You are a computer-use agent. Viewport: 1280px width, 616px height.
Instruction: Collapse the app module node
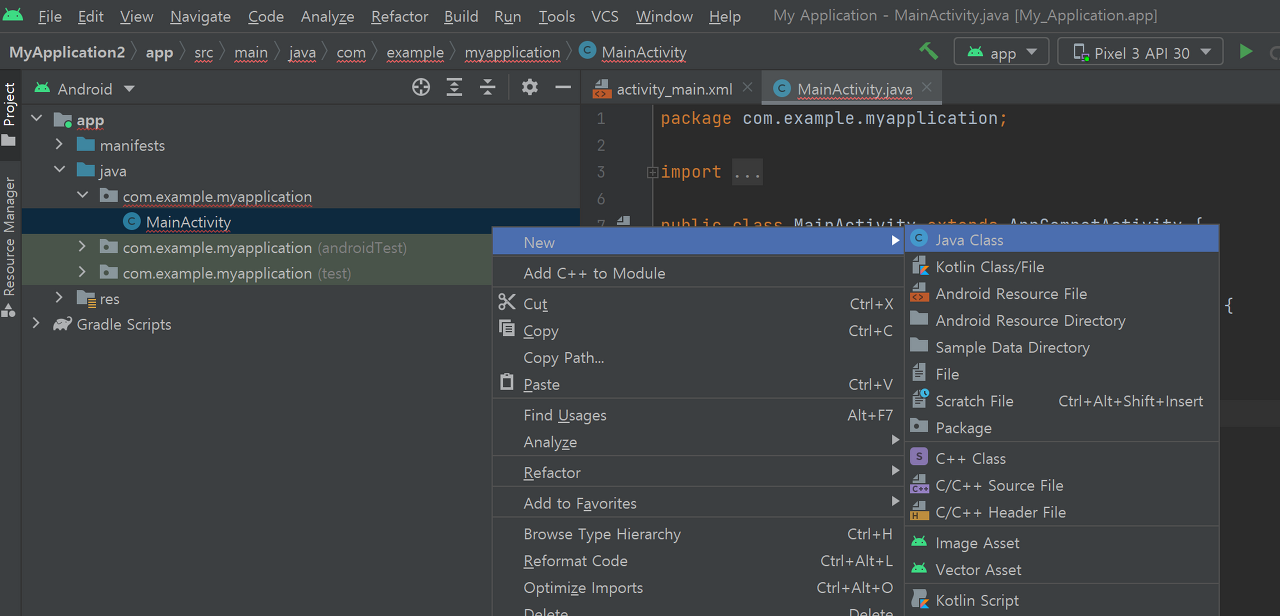click(x=37, y=120)
